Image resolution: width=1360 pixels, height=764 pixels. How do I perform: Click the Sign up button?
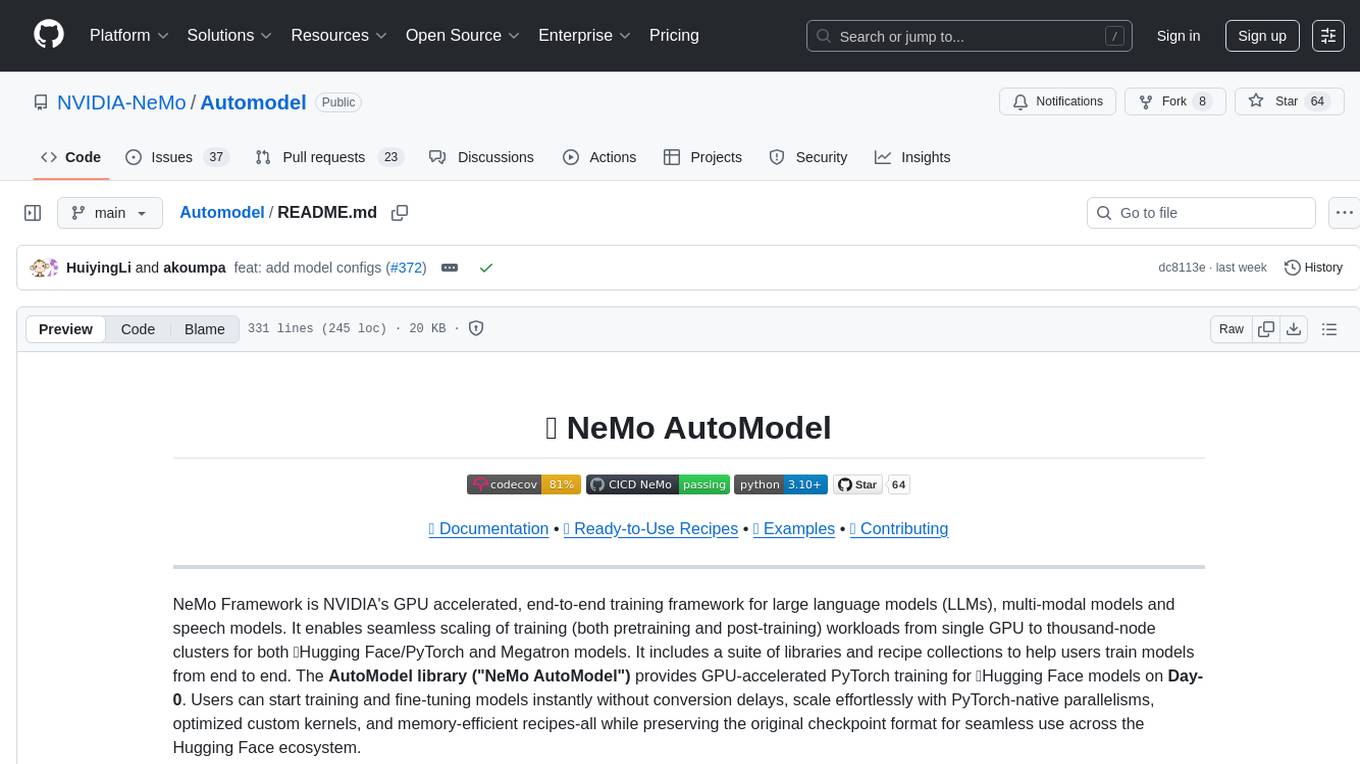[1262, 36]
